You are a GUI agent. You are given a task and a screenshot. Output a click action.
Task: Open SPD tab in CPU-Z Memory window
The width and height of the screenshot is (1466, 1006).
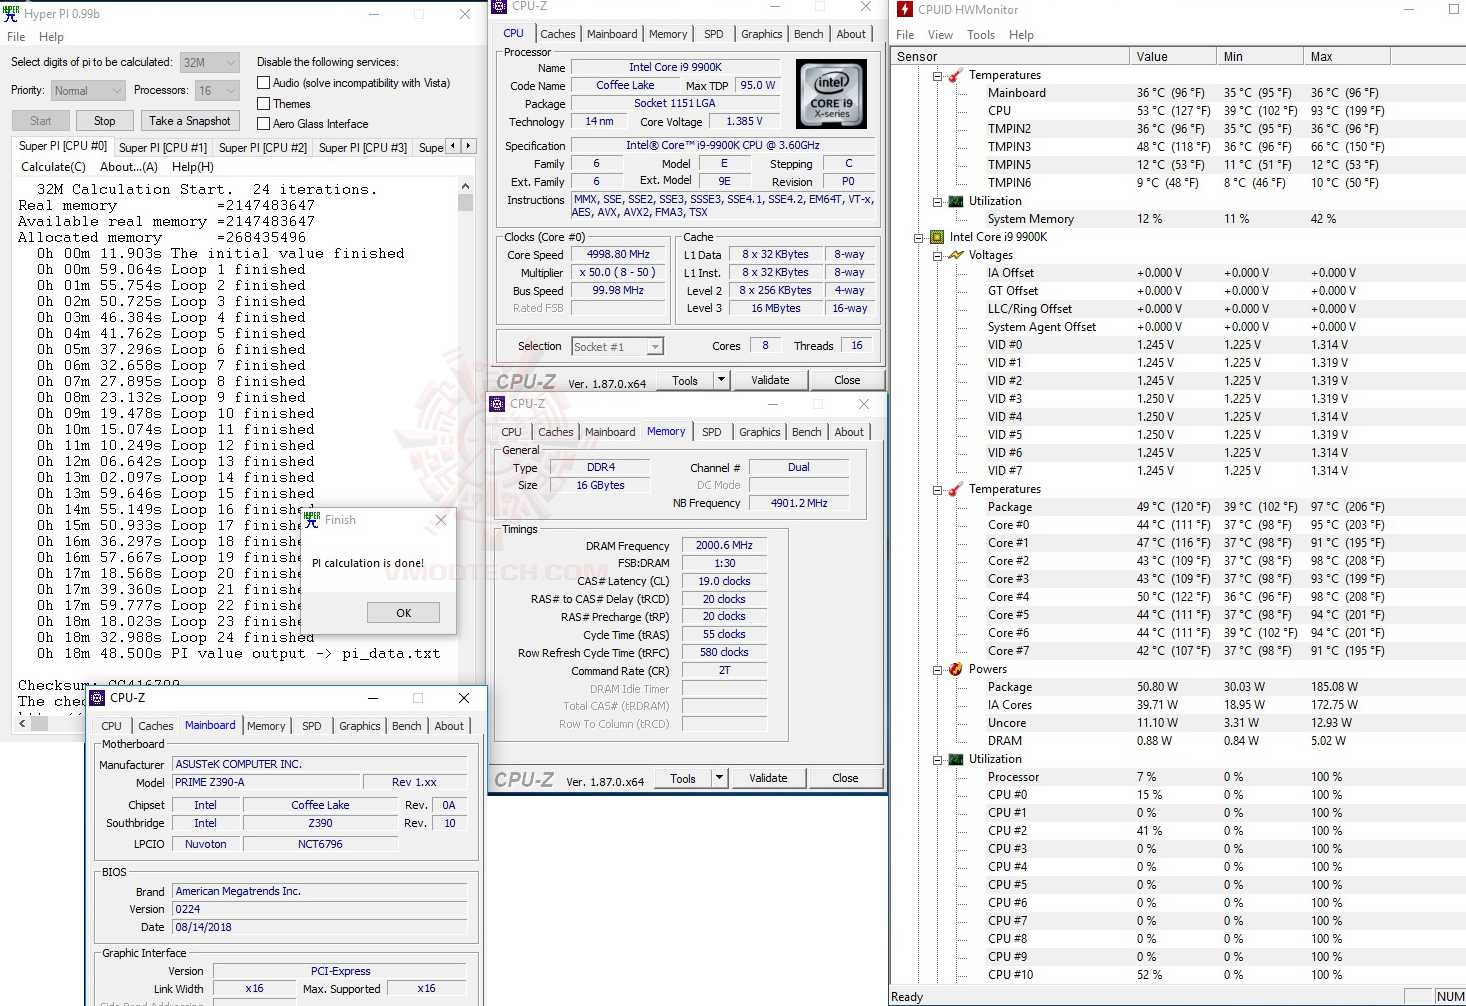(x=711, y=432)
